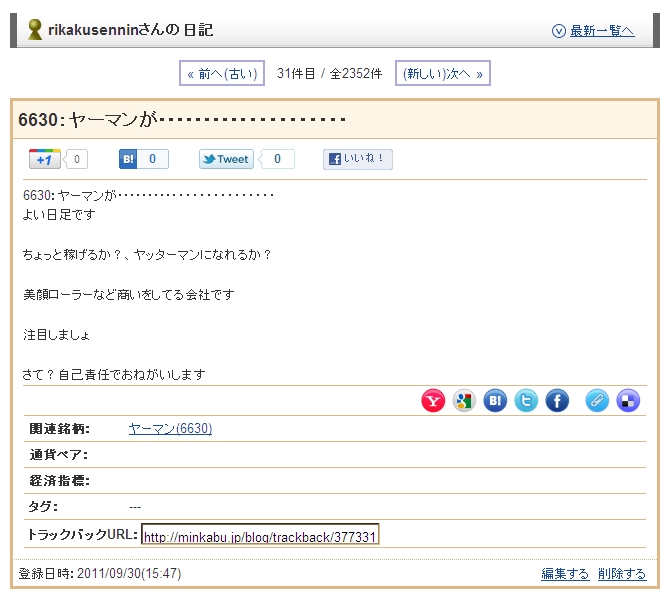Click the registration date 2011/09/30(15:47)
Viewport: 665px width, 595px height.
point(129,574)
